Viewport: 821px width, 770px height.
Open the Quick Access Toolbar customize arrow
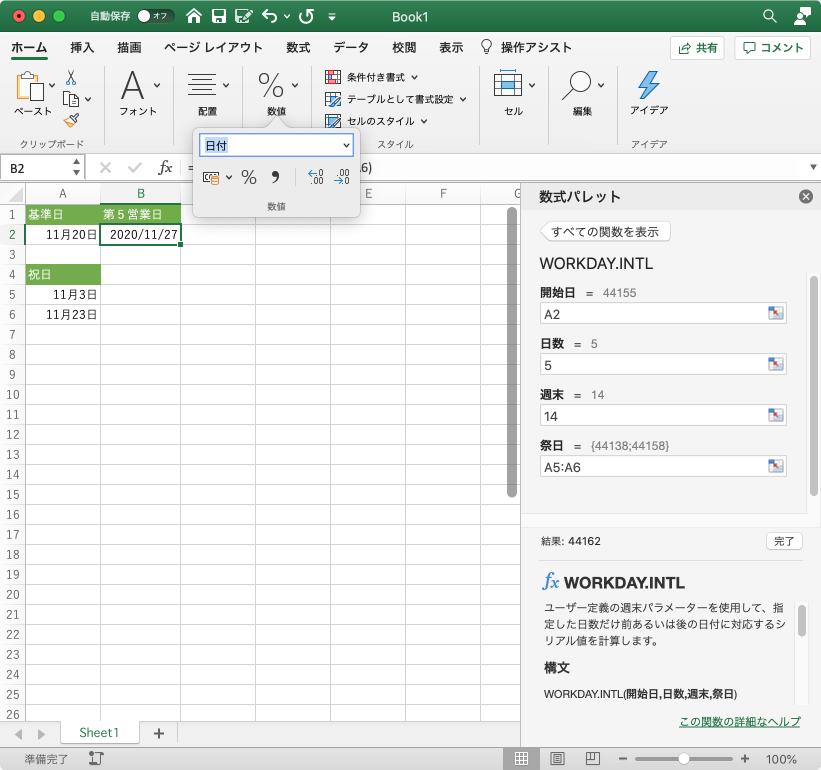(331, 17)
